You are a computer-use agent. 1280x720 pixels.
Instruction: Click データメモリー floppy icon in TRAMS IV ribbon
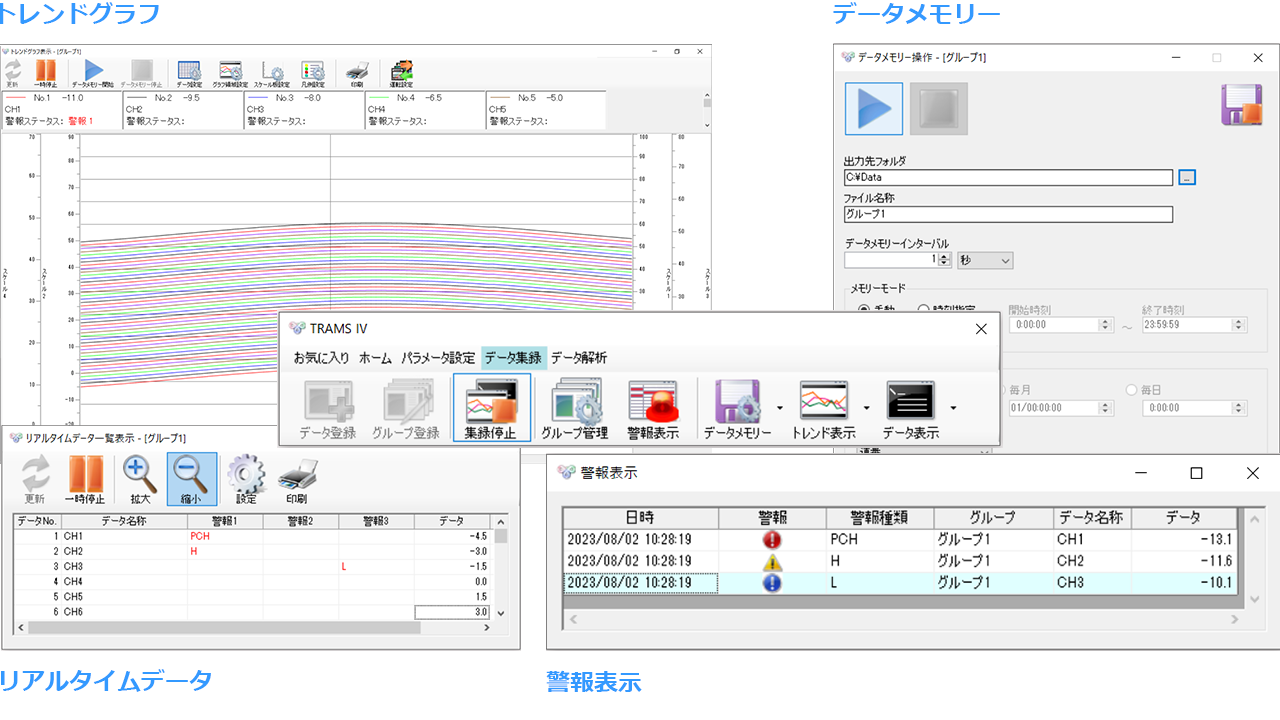(738, 408)
